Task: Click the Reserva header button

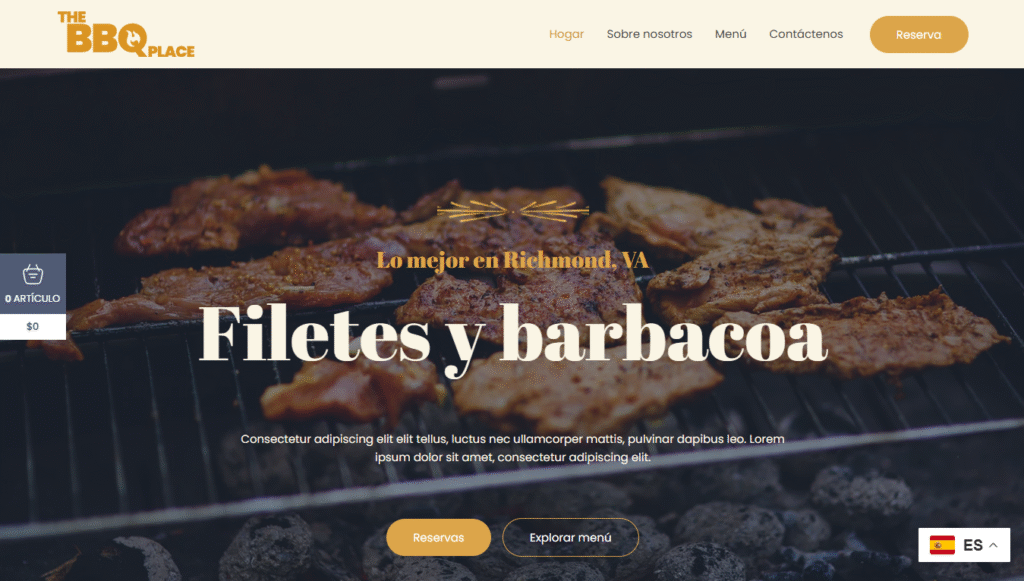Action: click(x=918, y=35)
